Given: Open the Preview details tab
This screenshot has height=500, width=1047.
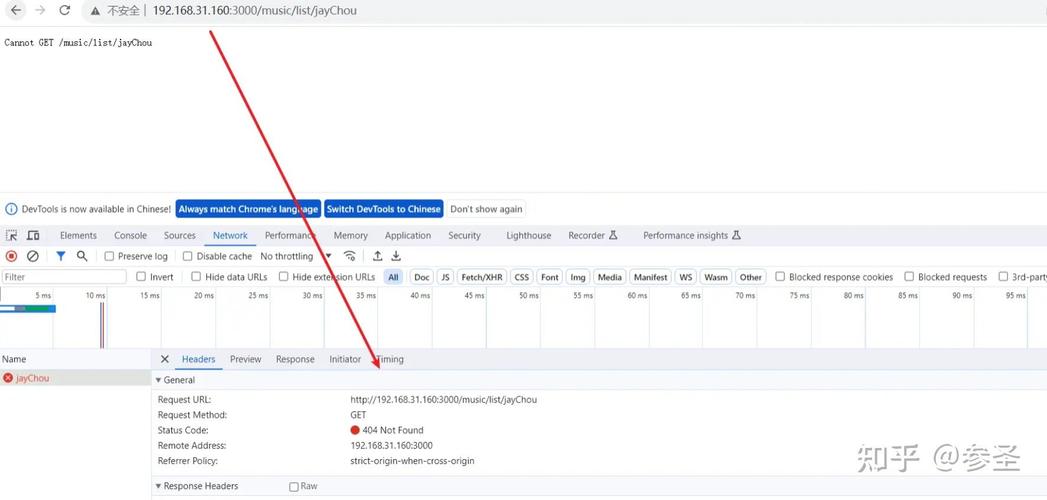Looking at the screenshot, I should [x=246, y=359].
